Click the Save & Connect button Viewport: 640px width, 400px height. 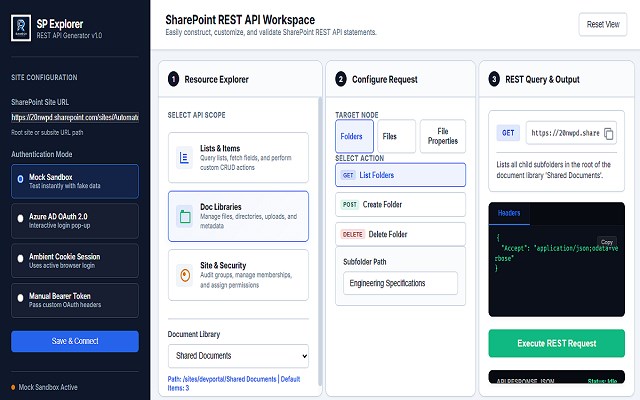pyautogui.click(x=75, y=341)
